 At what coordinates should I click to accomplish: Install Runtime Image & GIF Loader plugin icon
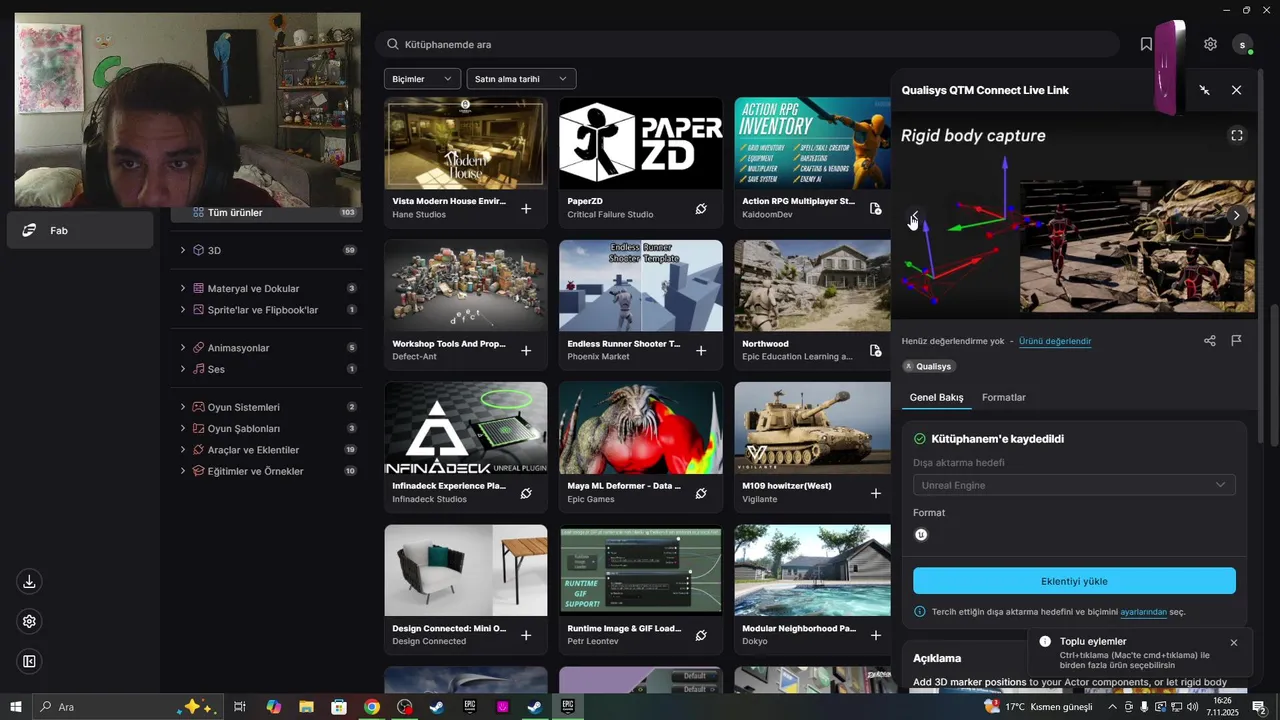(x=701, y=635)
